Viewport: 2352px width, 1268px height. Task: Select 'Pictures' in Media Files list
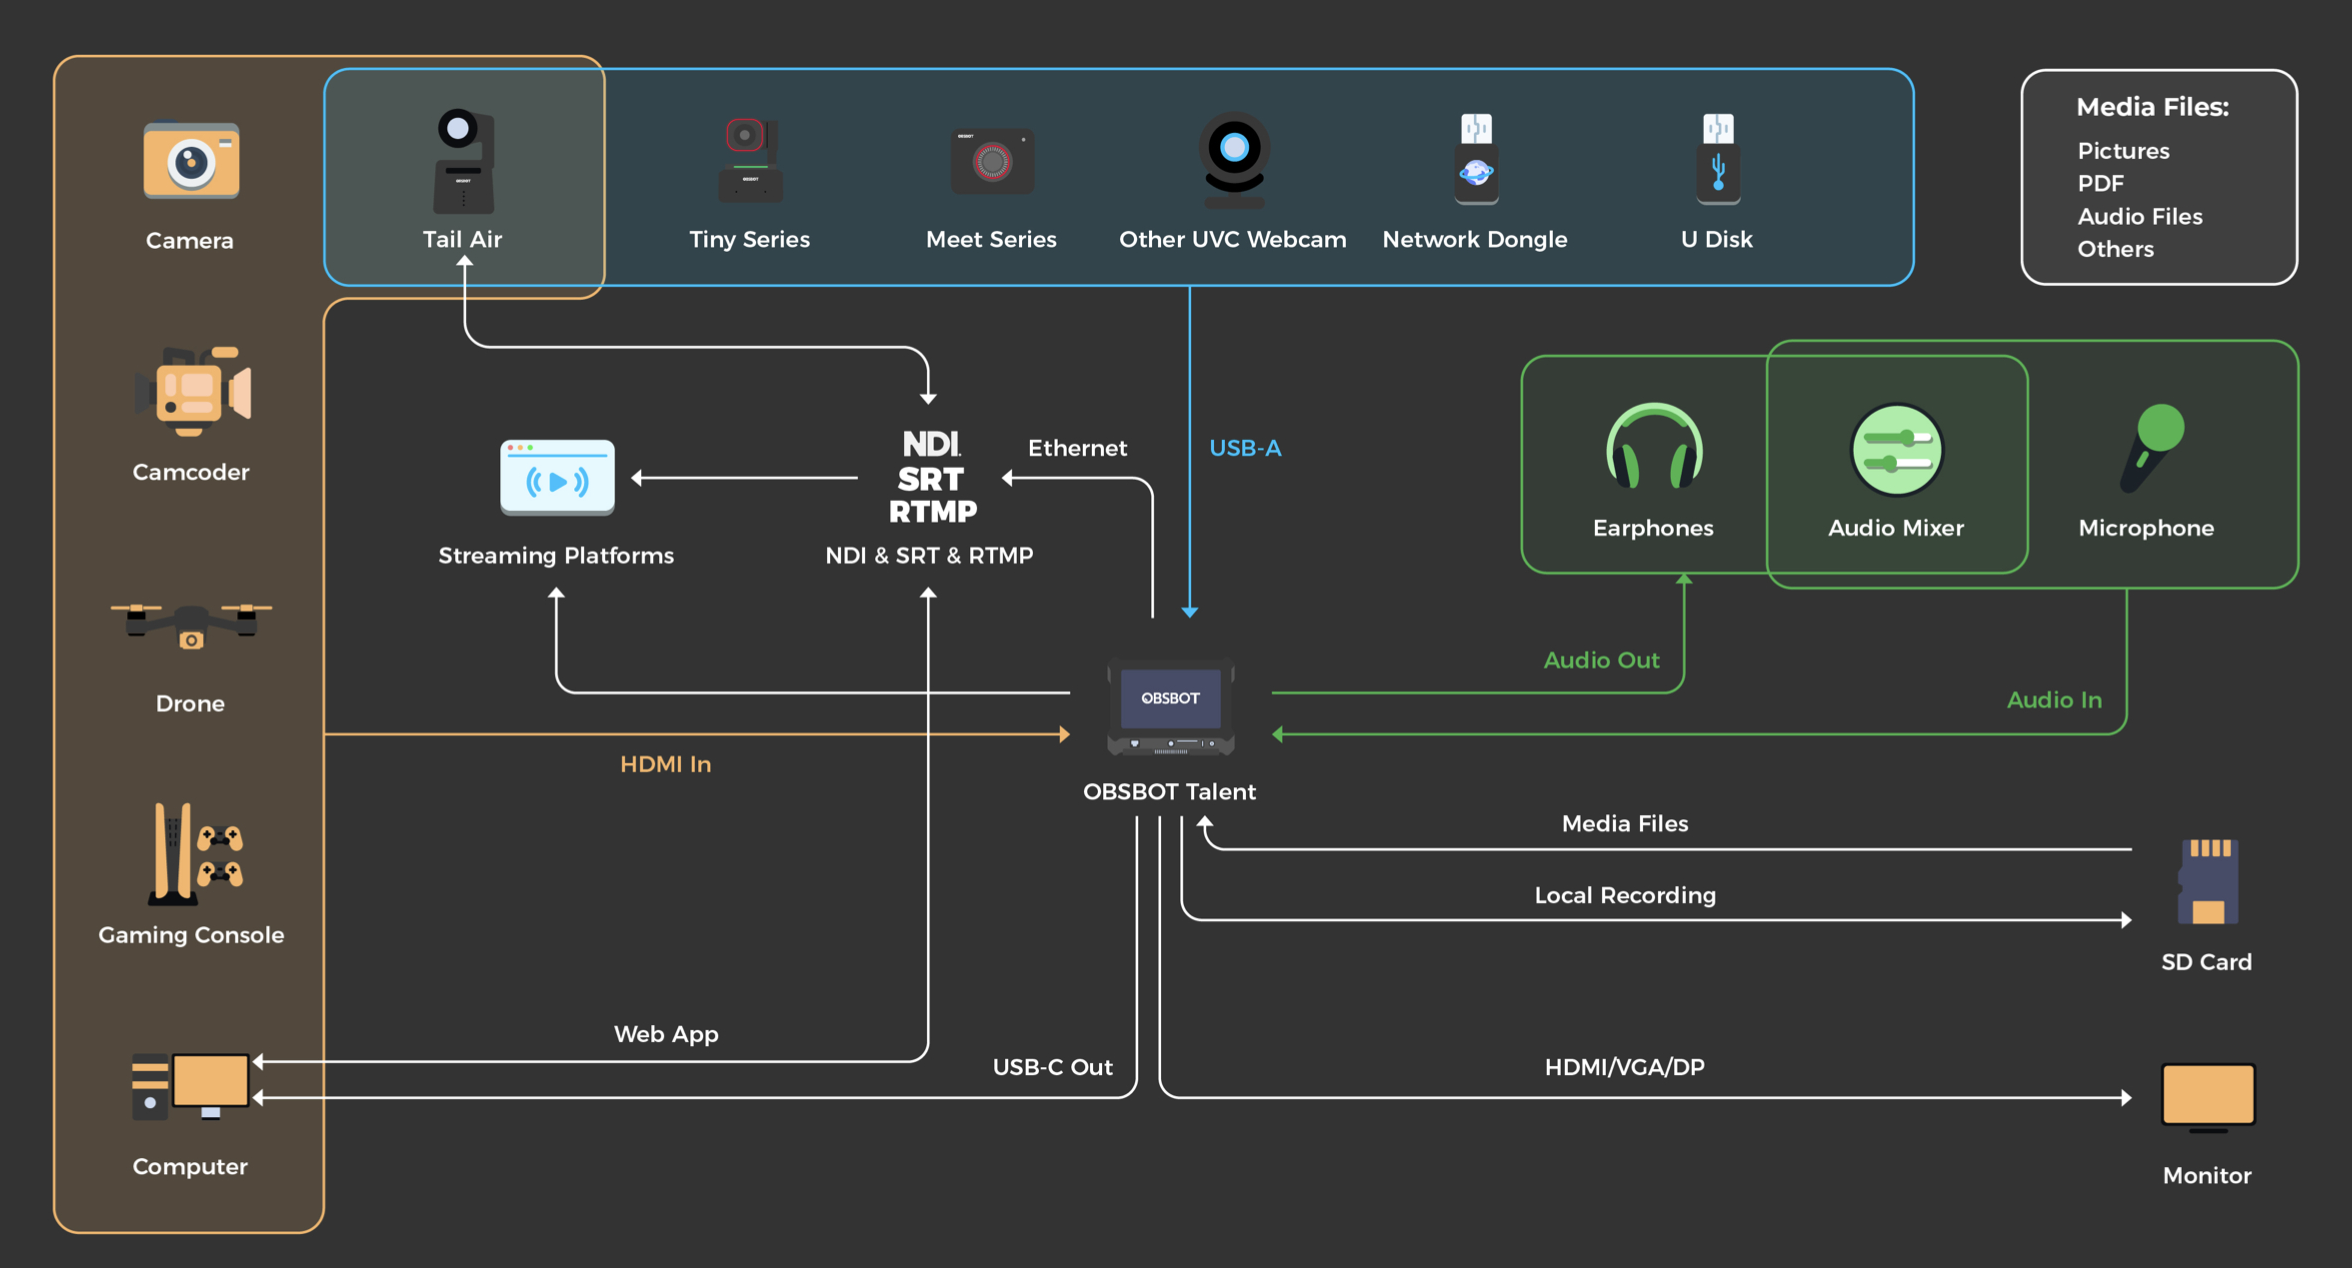(2124, 151)
